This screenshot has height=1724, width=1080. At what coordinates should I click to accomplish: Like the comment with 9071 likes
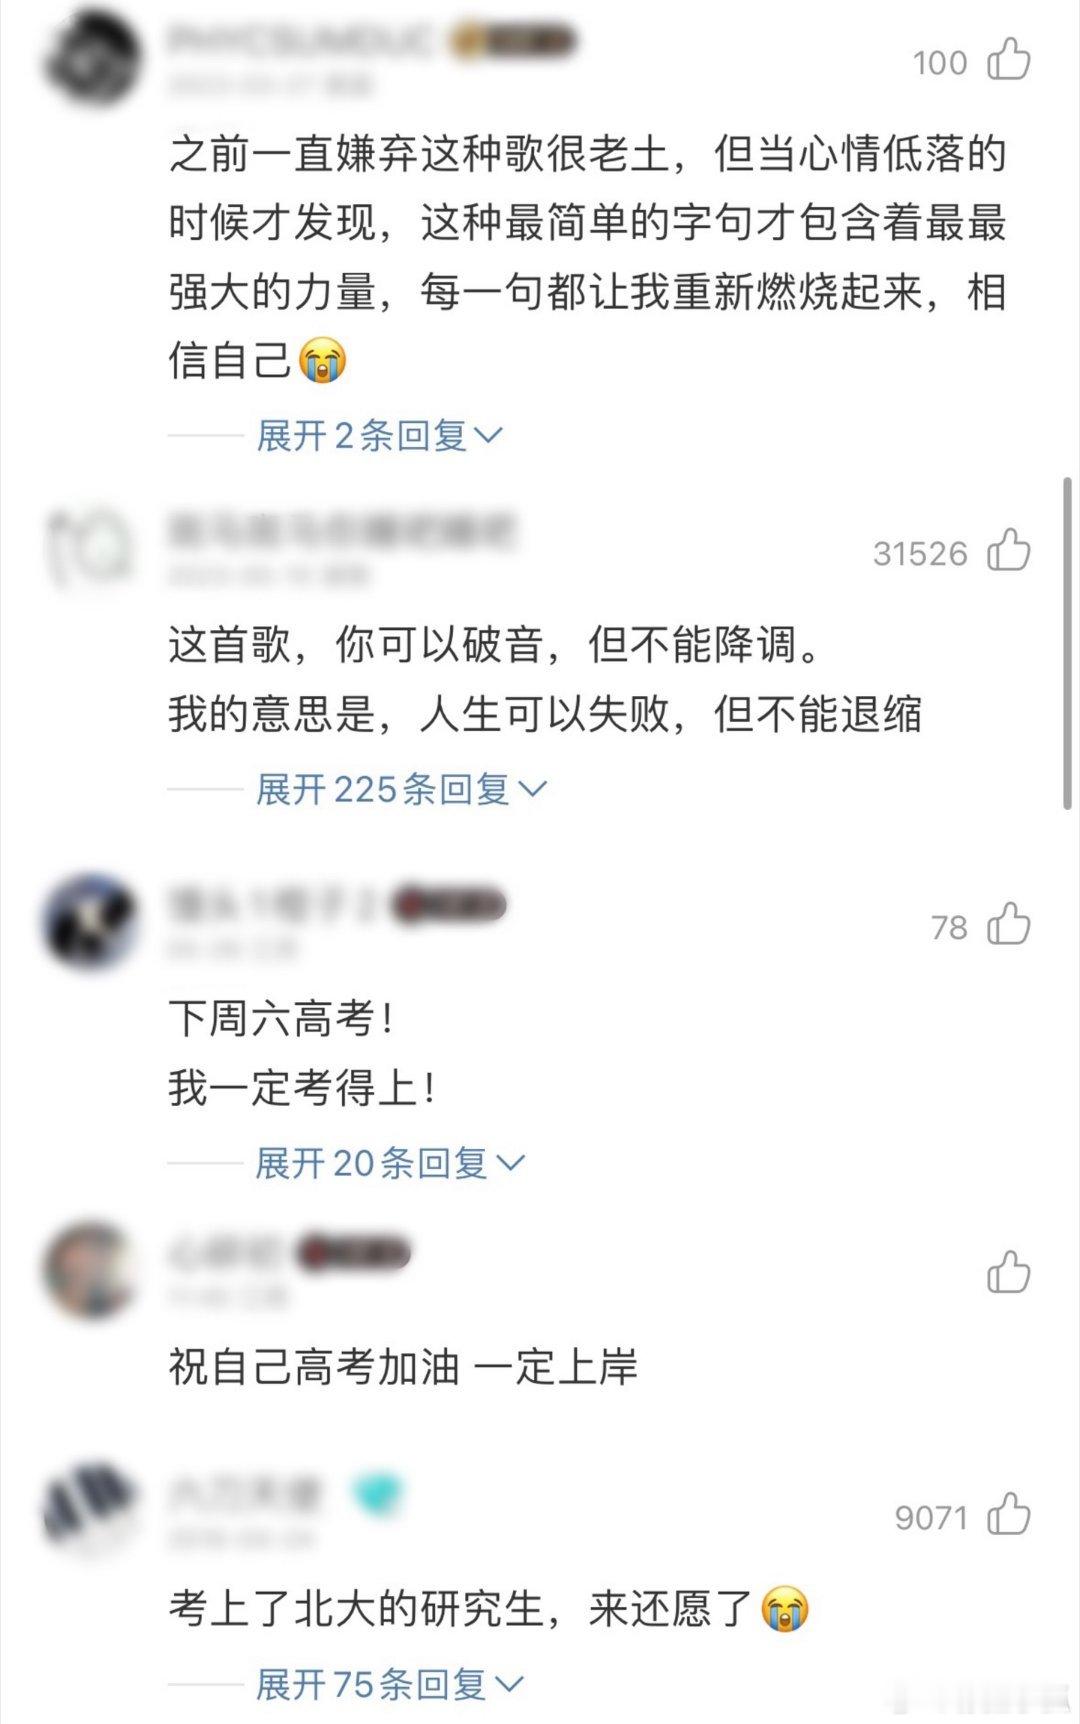1008,1514
